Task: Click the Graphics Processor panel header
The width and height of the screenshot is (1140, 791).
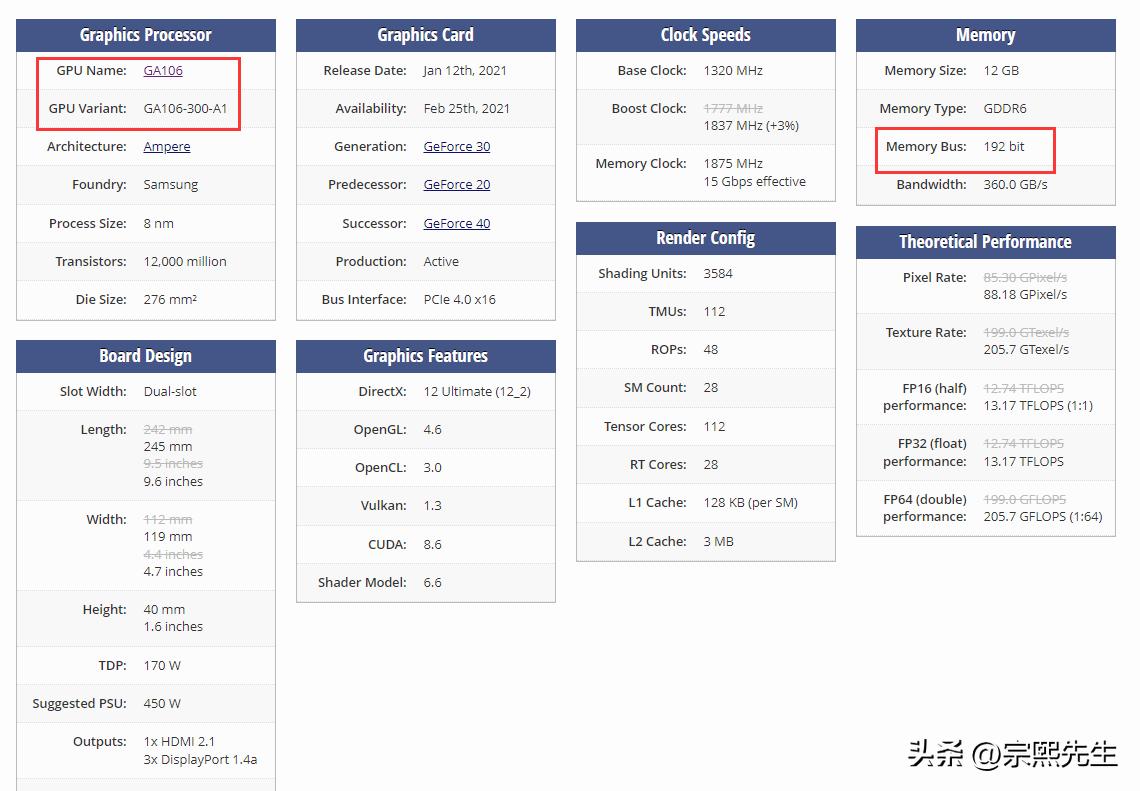Action: tap(145, 34)
